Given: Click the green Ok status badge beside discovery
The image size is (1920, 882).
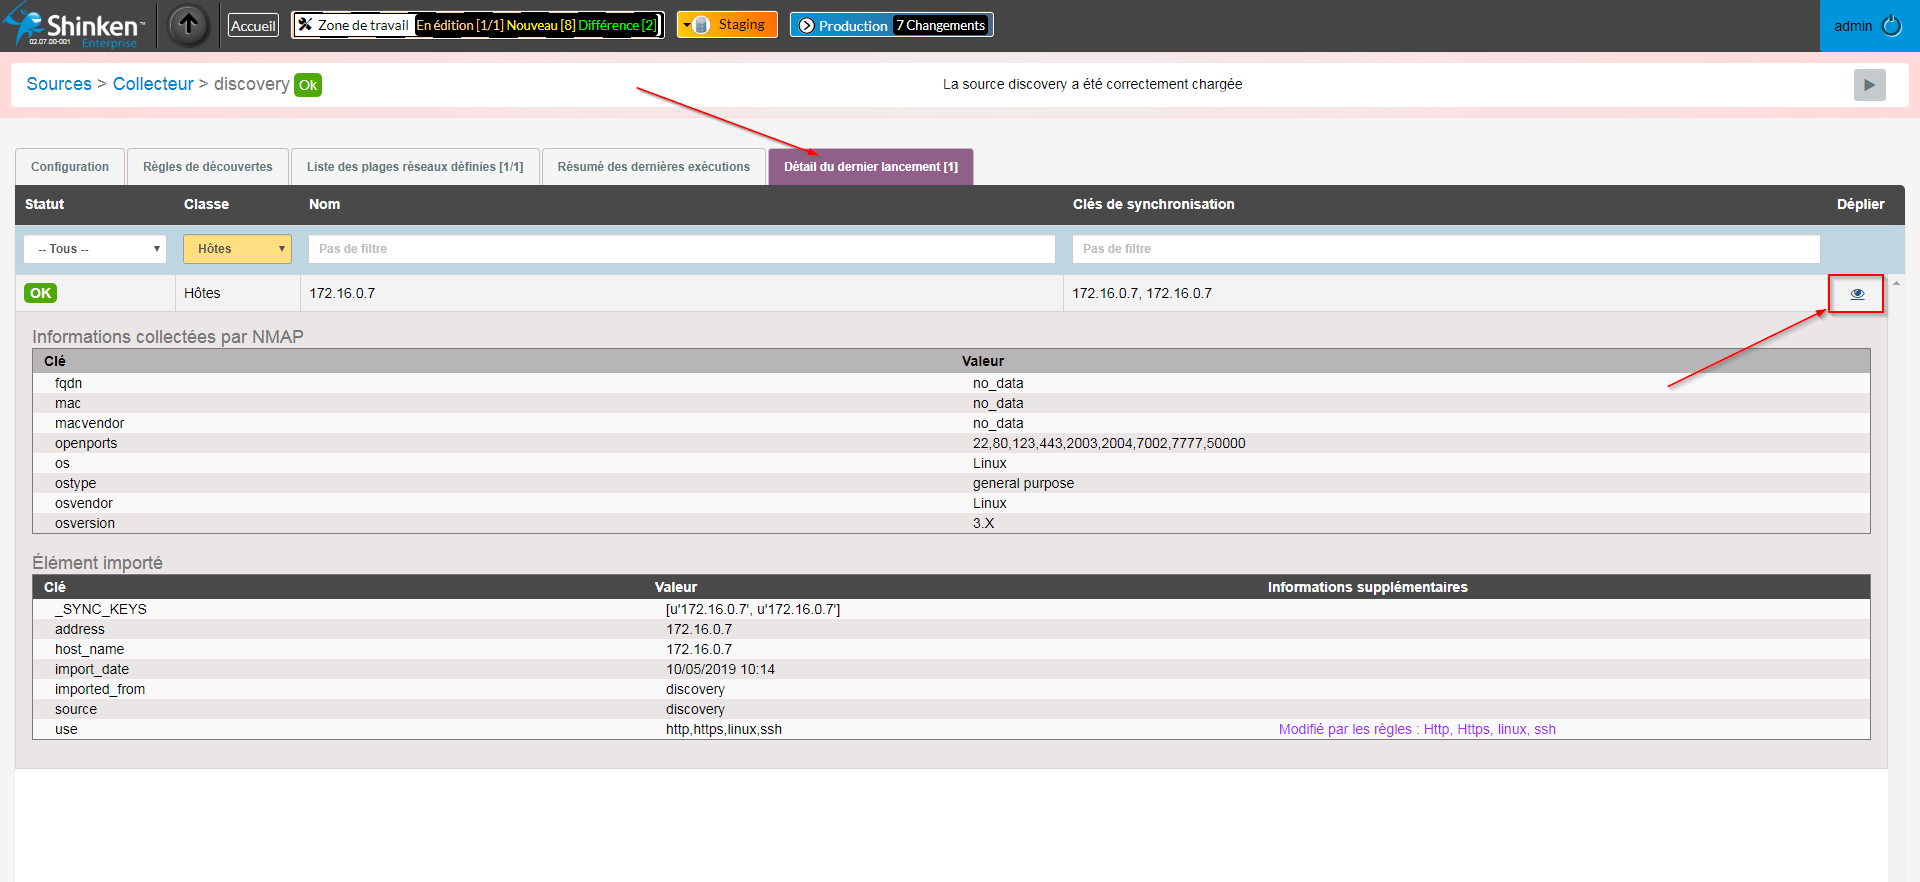Looking at the screenshot, I should 308,85.
